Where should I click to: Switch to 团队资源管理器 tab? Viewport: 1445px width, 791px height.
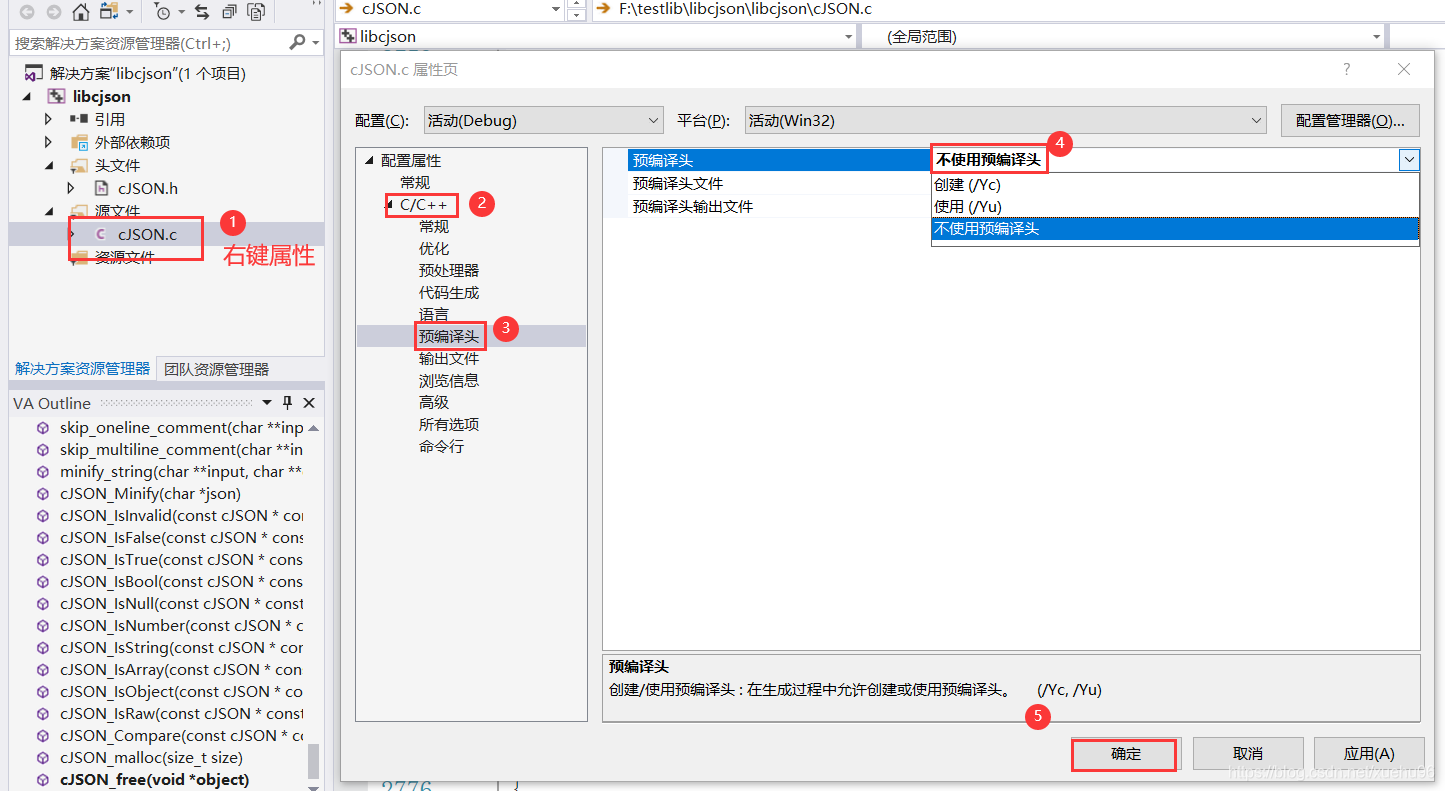pyautogui.click(x=216, y=369)
